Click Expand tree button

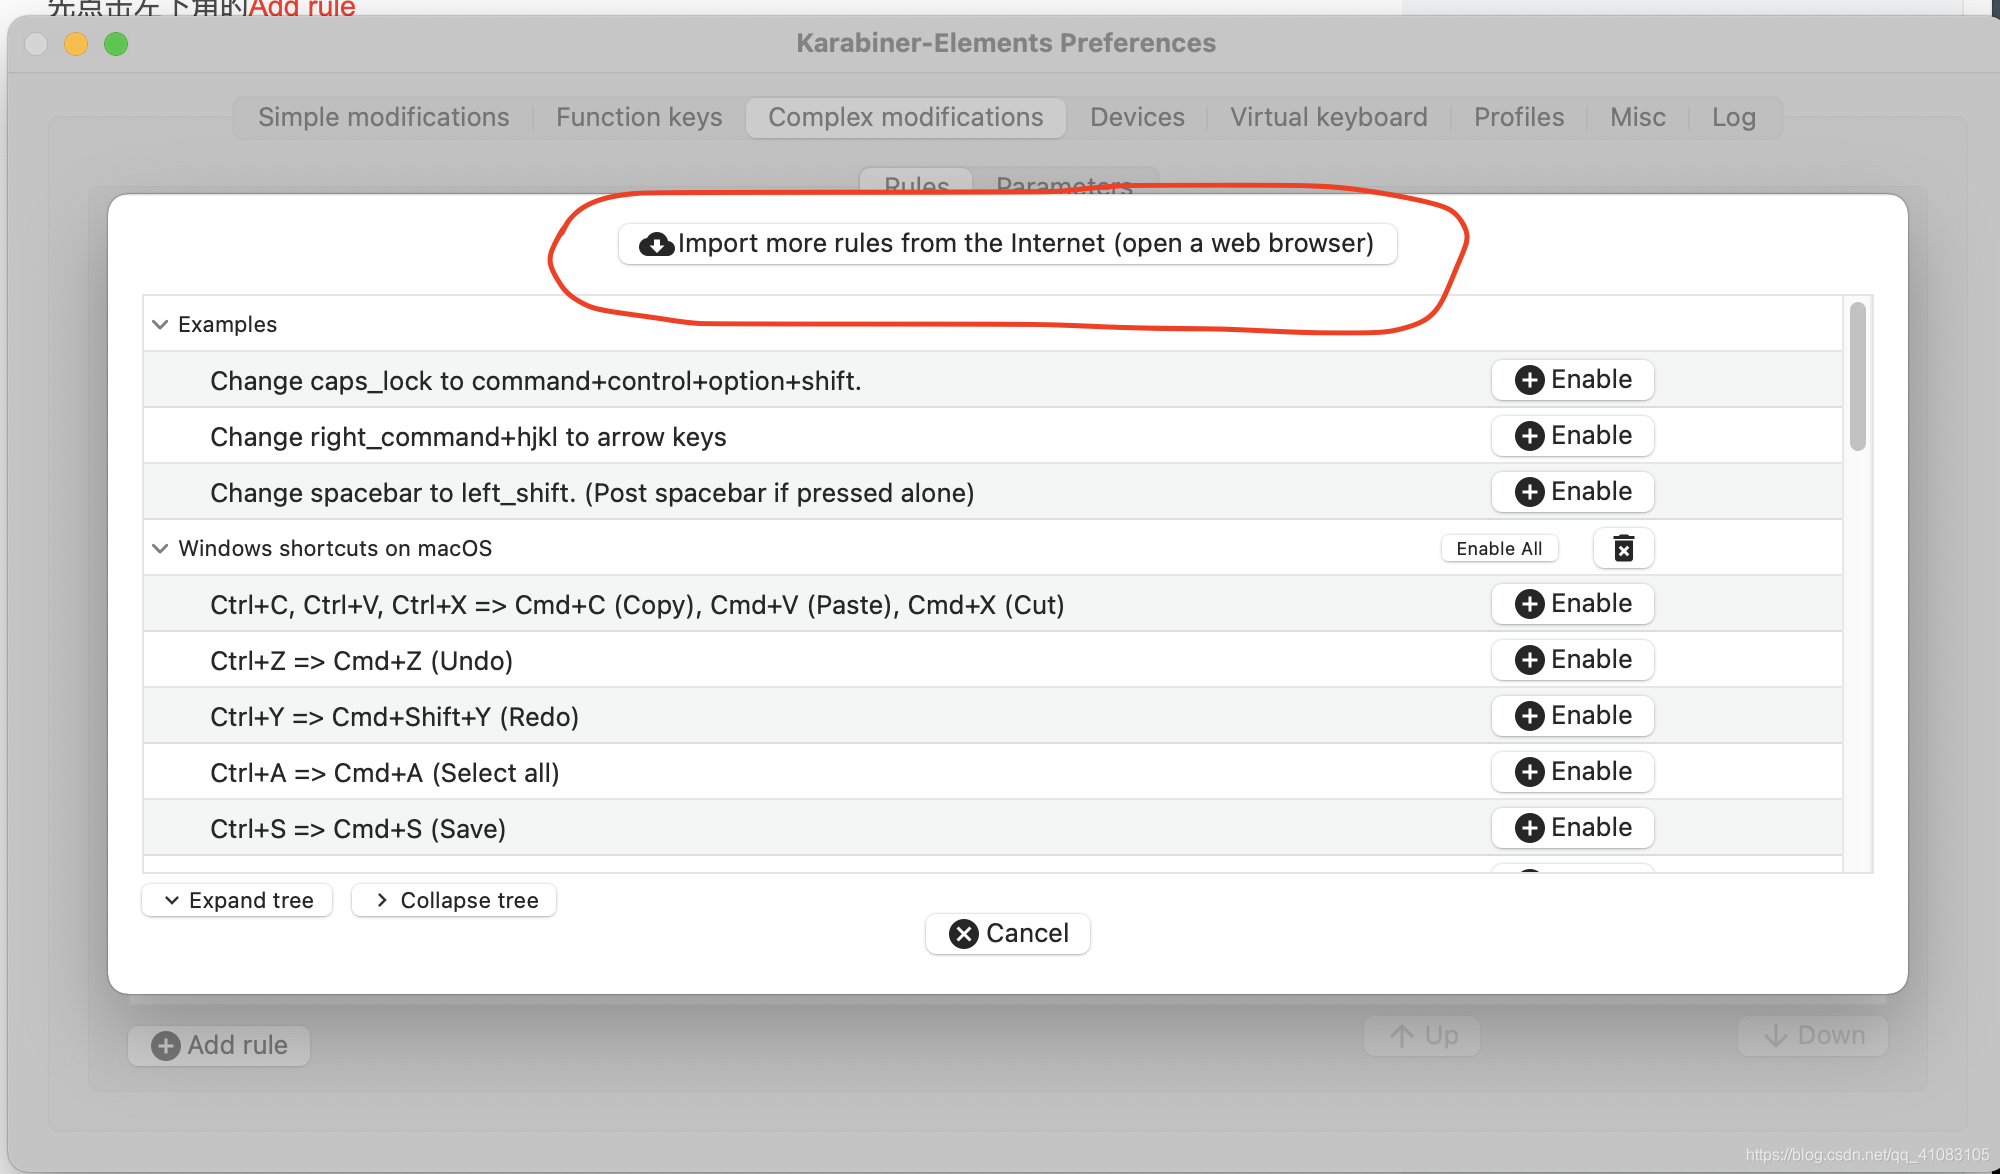(237, 901)
